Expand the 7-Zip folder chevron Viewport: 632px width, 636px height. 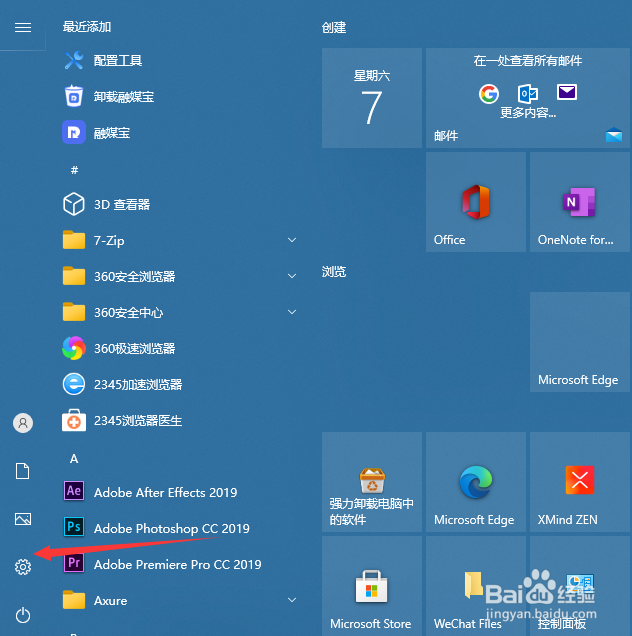(292, 240)
